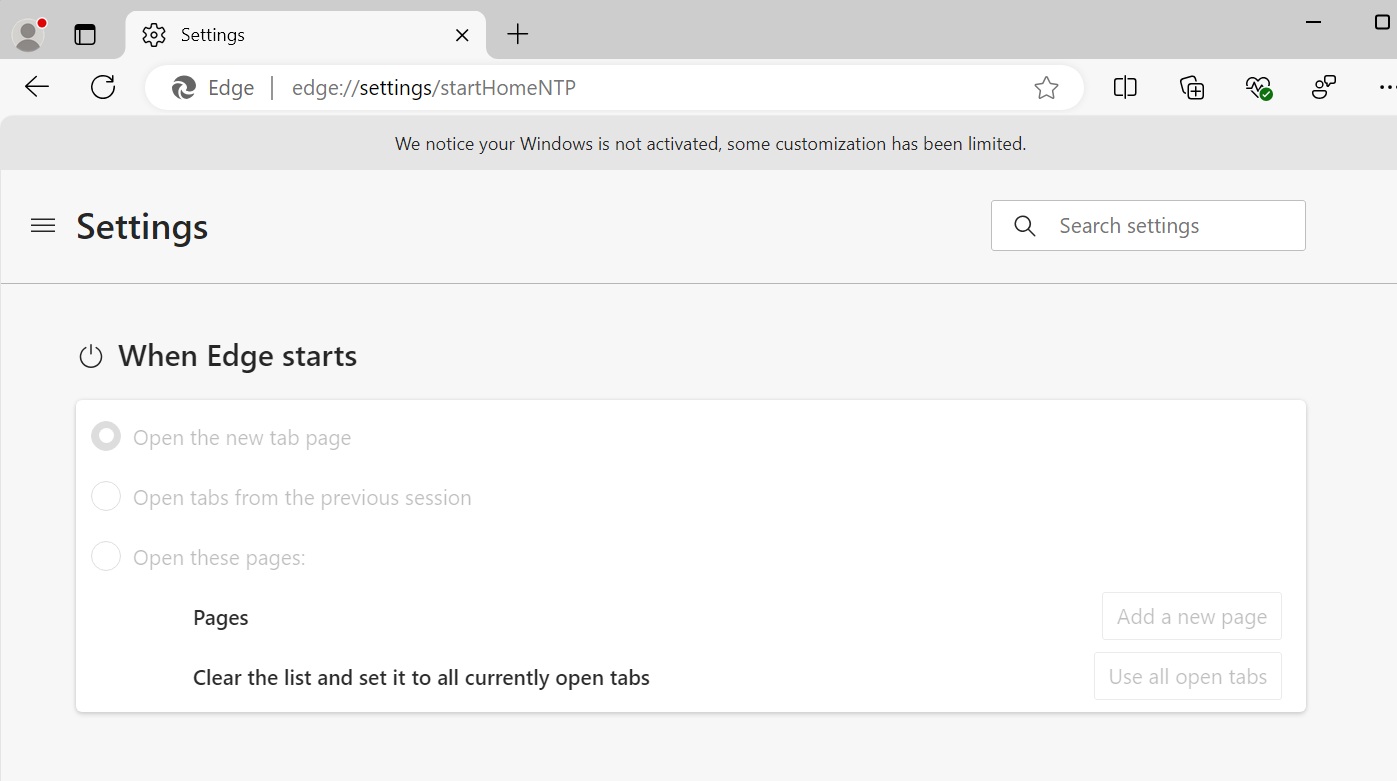Select Open tabs from the previous session
This screenshot has height=781, width=1397.
tap(106, 496)
